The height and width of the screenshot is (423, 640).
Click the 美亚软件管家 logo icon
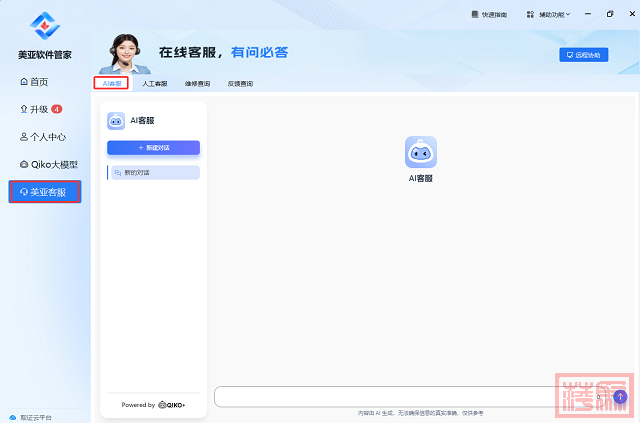(x=45, y=26)
